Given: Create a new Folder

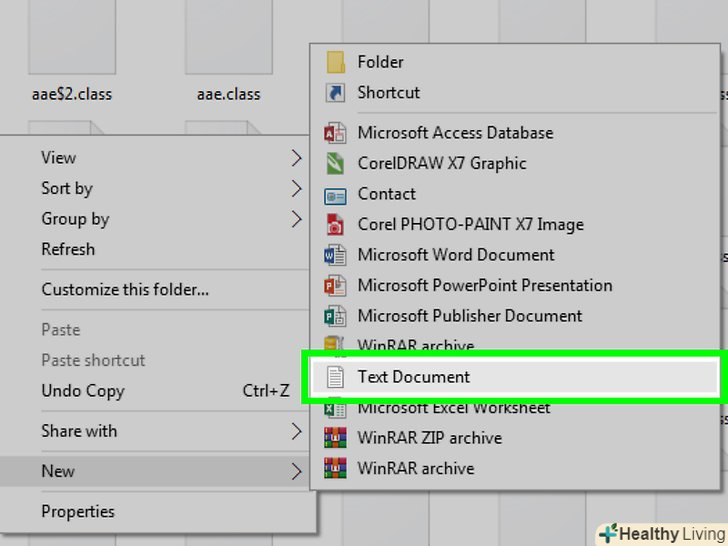Looking at the screenshot, I should 515,62.
